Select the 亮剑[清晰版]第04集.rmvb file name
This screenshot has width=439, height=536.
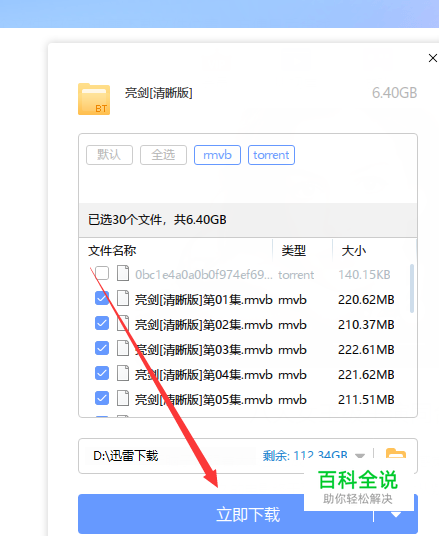click(203, 375)
